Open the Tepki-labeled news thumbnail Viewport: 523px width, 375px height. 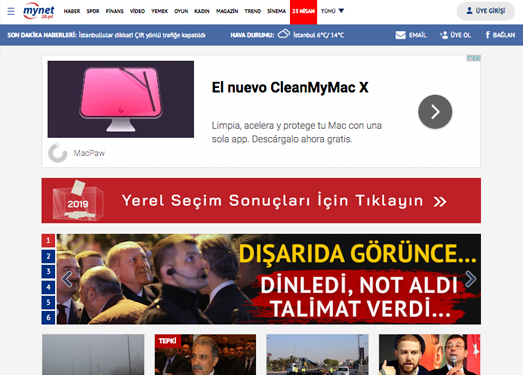click(205, 354)
